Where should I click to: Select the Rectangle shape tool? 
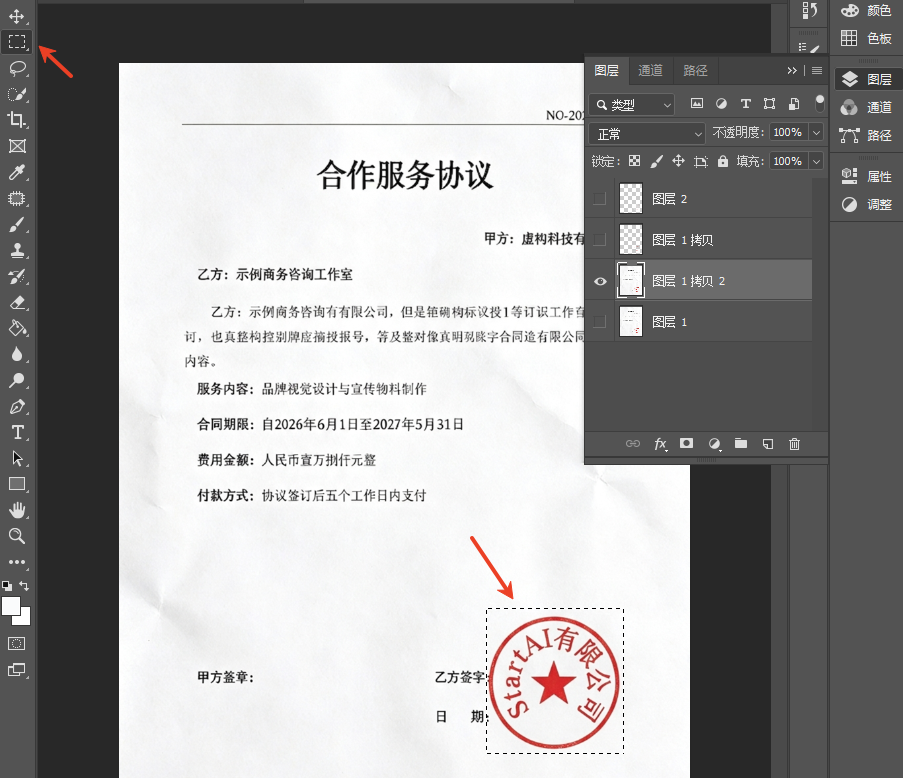point(17,484)
